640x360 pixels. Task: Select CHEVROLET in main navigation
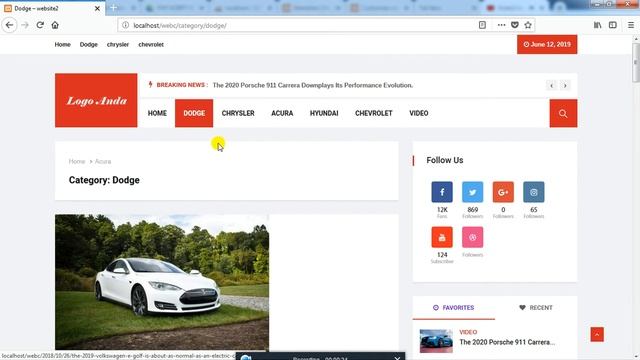click(373, 113)
